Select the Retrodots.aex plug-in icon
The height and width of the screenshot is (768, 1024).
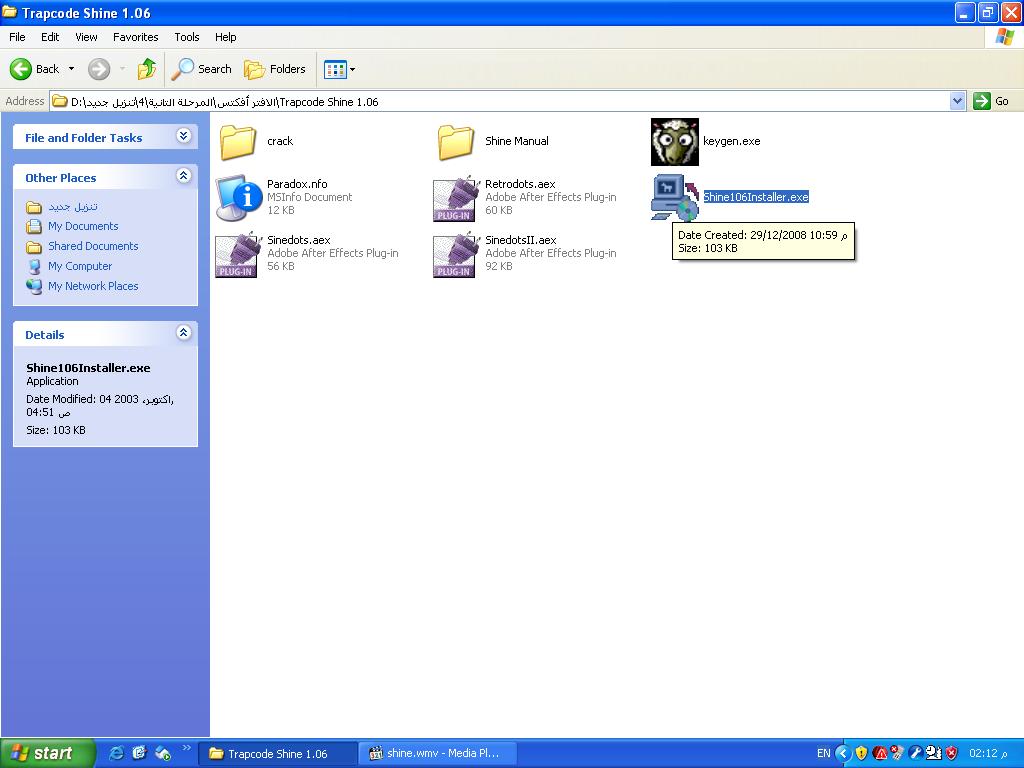click(x=456, y=198)
